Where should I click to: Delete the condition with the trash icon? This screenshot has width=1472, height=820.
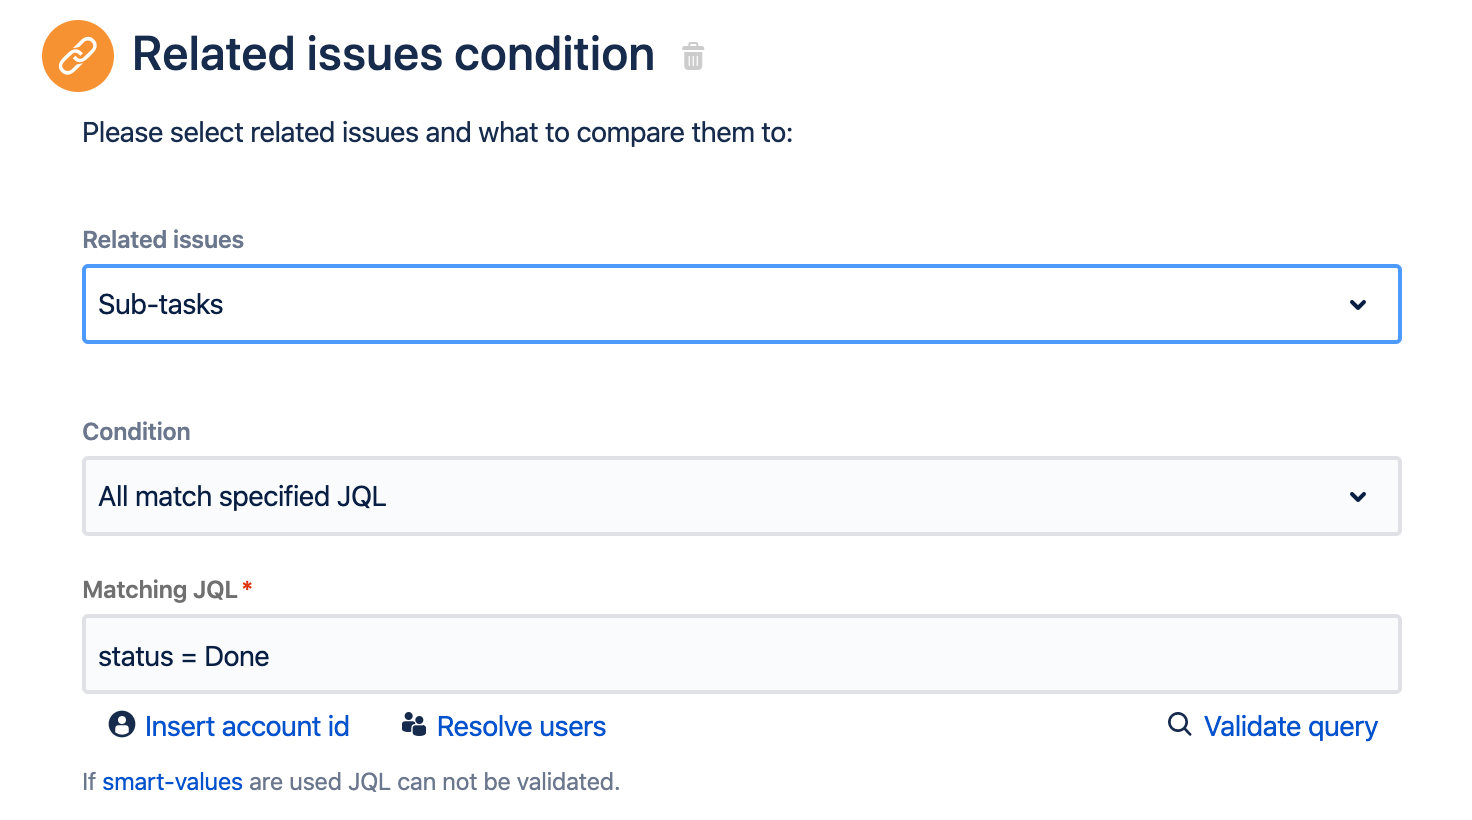click(693, 57)
